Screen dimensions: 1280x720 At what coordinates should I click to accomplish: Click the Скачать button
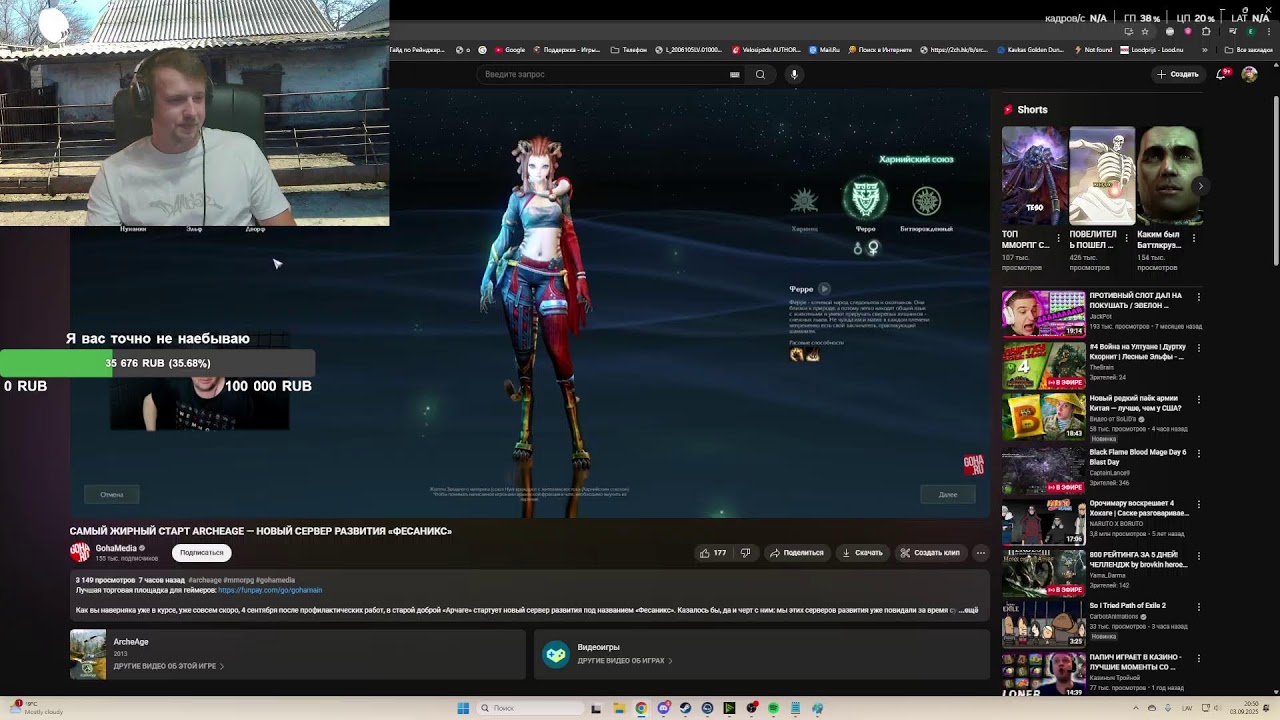click(x=863, y=553)
